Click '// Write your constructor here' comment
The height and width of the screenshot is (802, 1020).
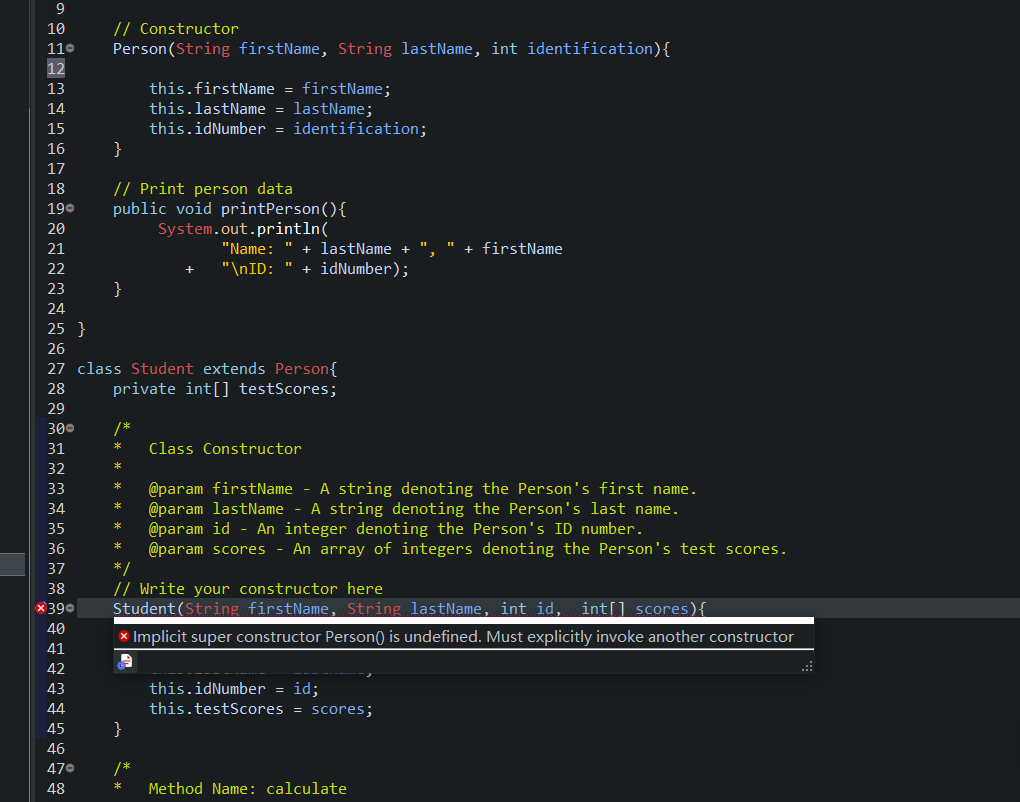(248, 589)
